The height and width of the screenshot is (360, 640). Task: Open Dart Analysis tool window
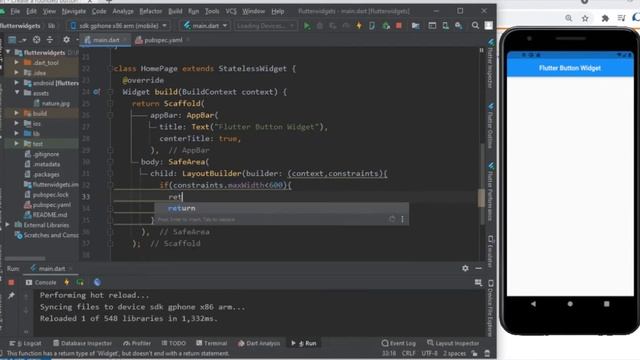259,343
